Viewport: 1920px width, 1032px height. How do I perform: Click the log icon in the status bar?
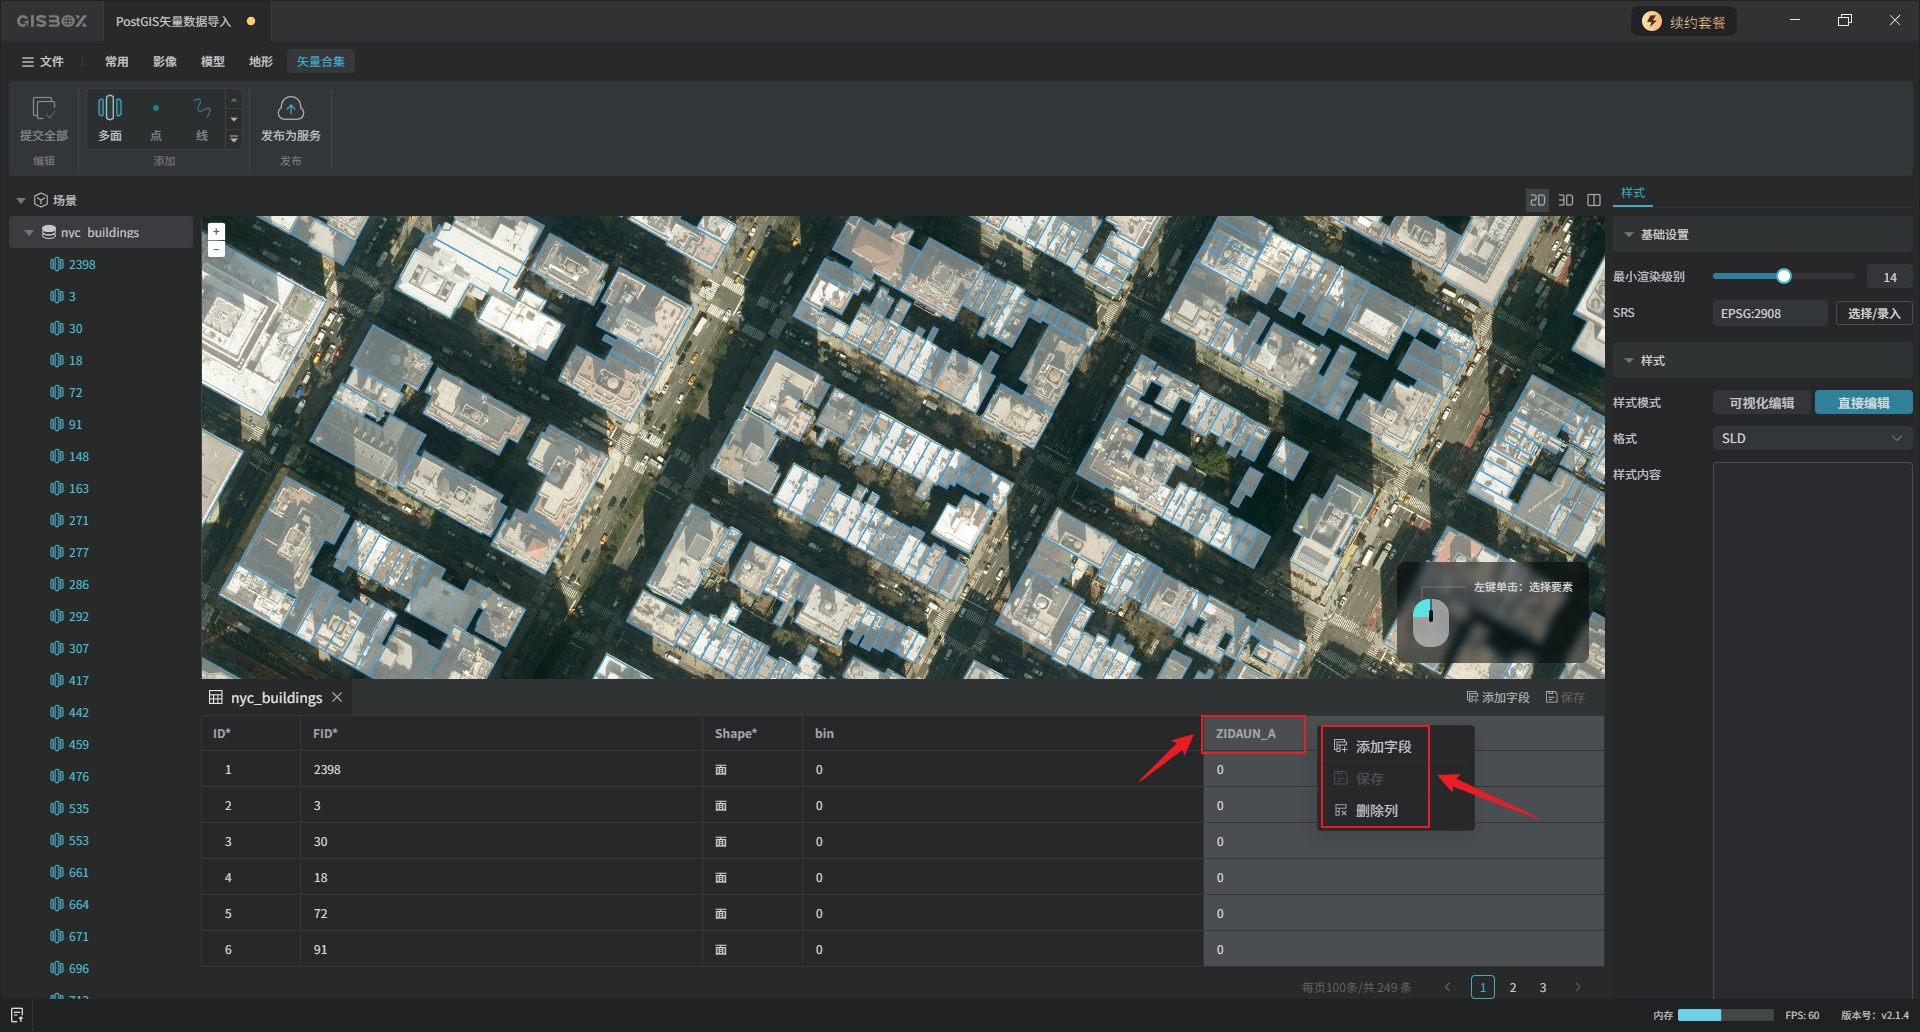pyautogui.click(x=17, y=1015)
